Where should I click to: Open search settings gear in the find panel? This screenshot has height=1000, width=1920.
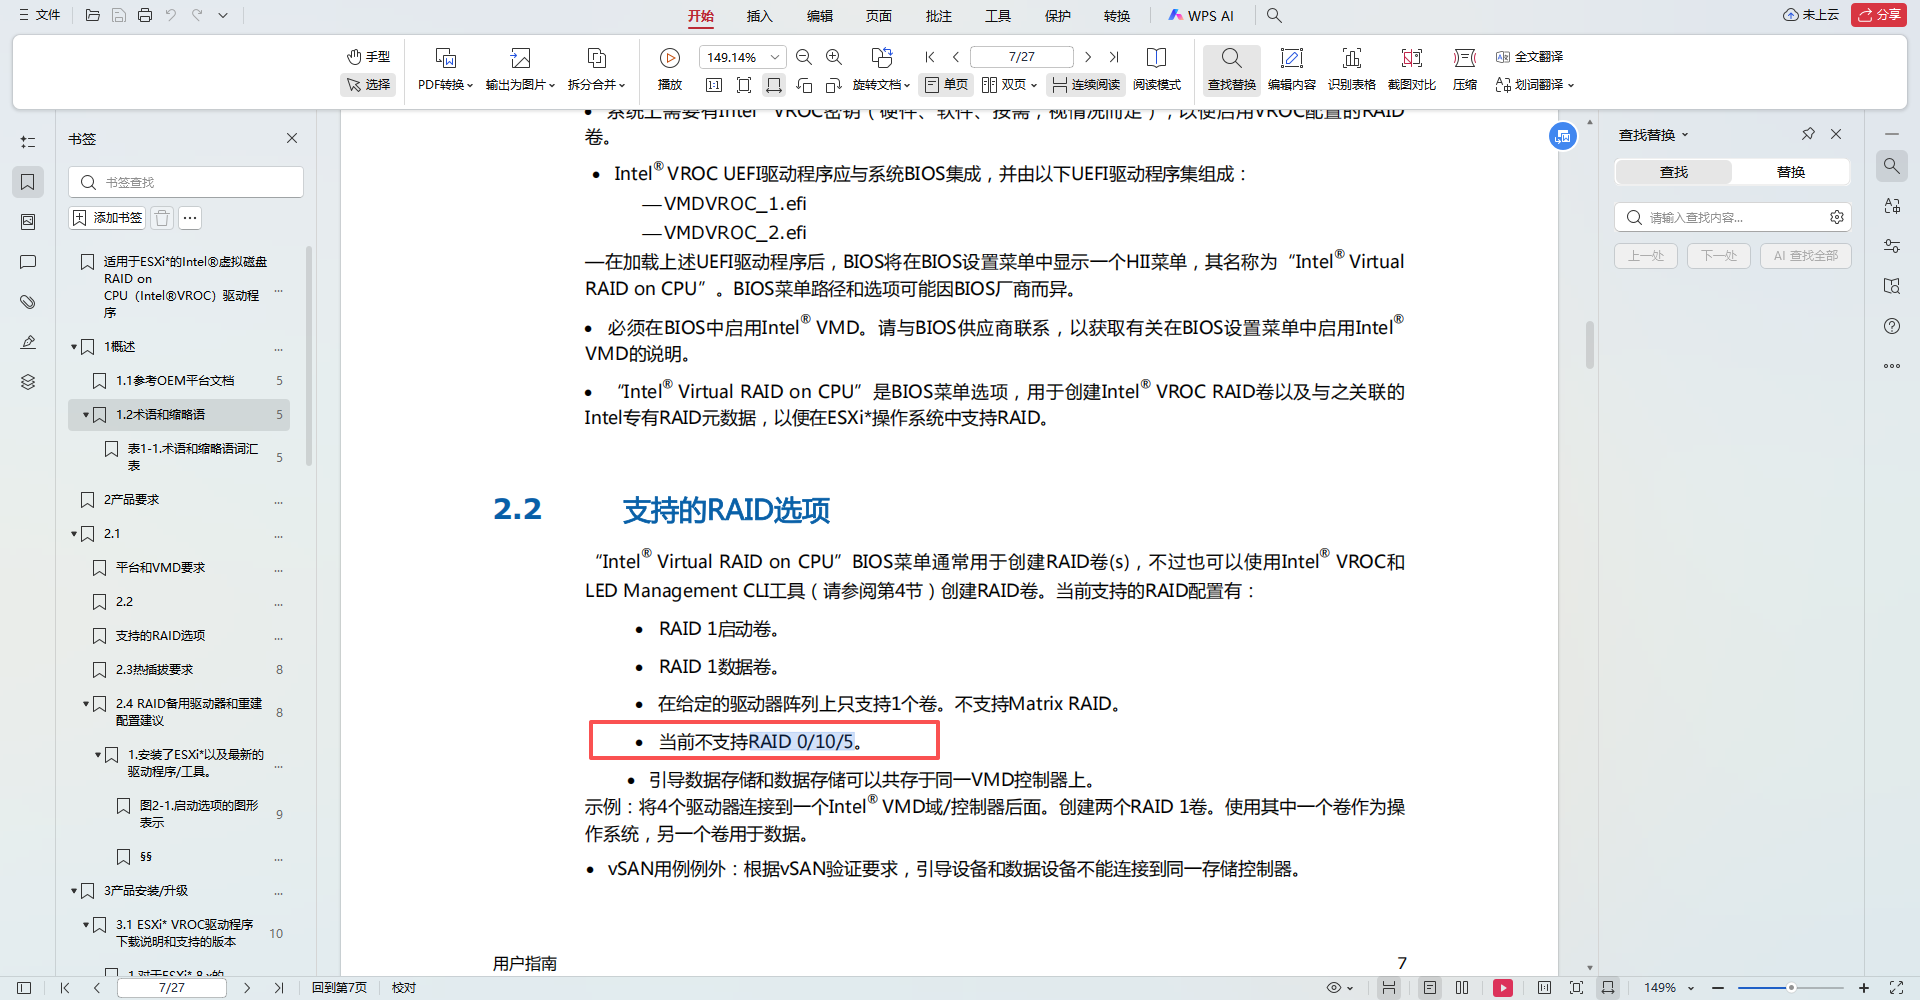click(x=1837, y=217)
